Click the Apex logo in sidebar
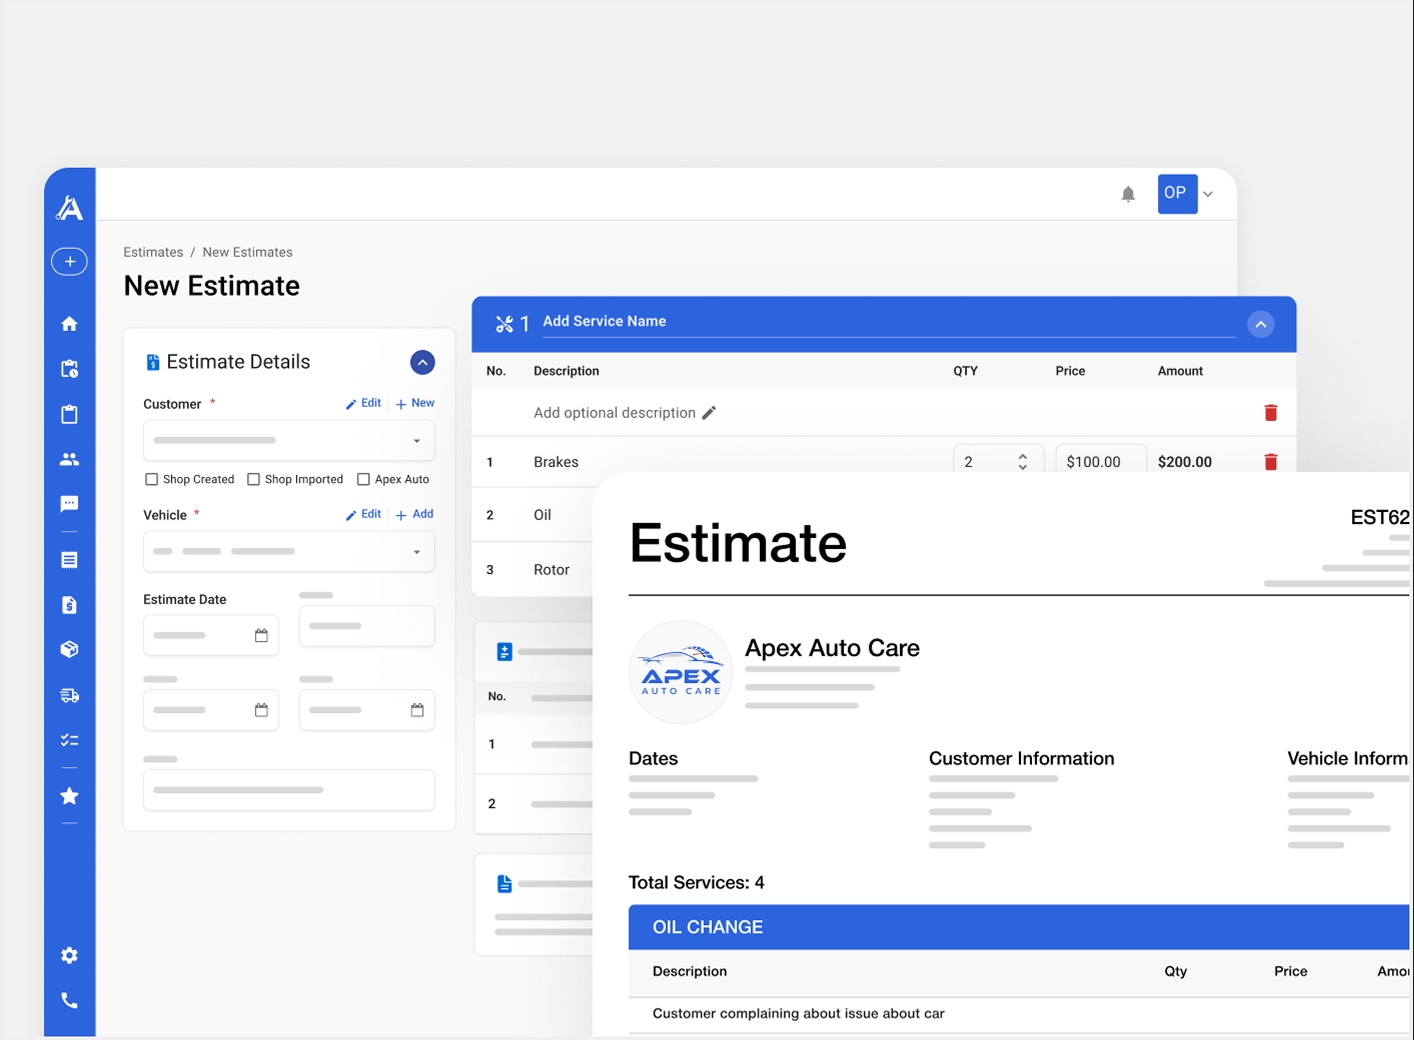The image size is (1414, 1040). click(69, 208)
